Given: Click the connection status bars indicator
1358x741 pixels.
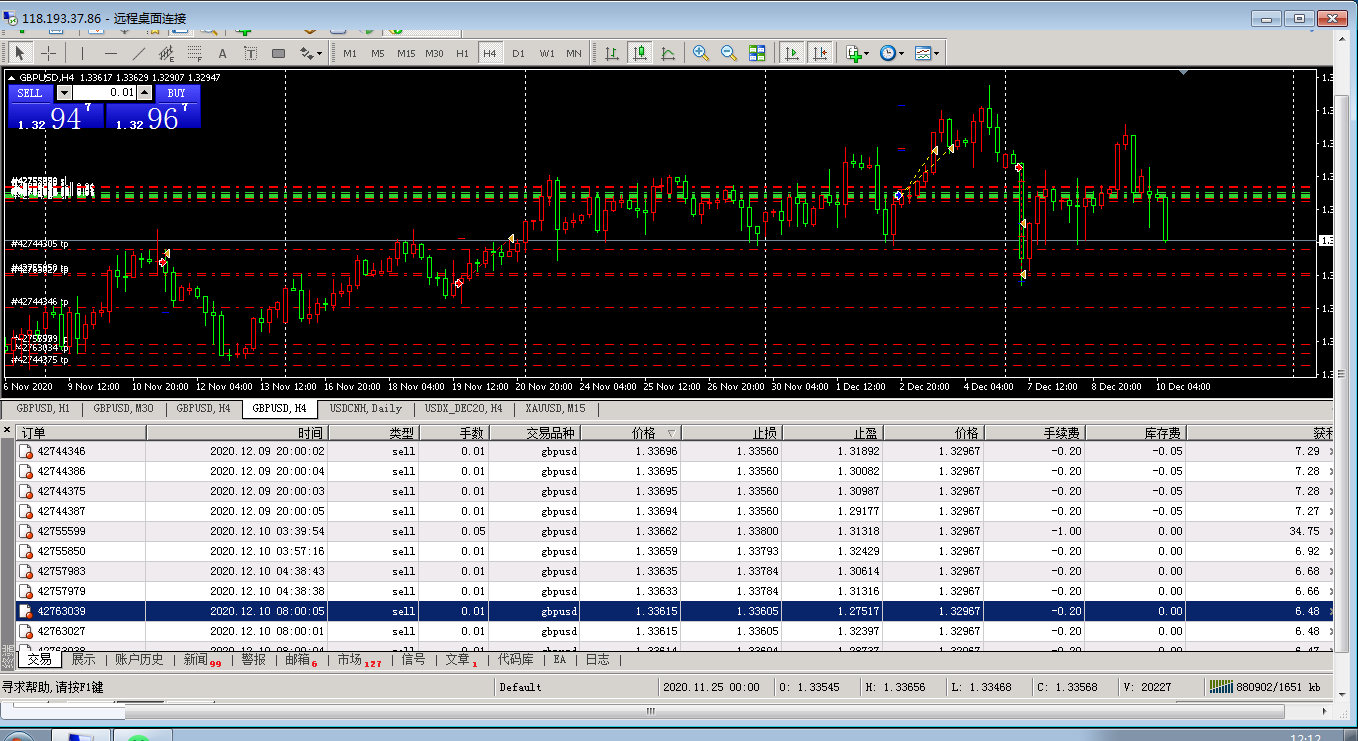Looking at the screenshot, I should tap(1222, 687).
